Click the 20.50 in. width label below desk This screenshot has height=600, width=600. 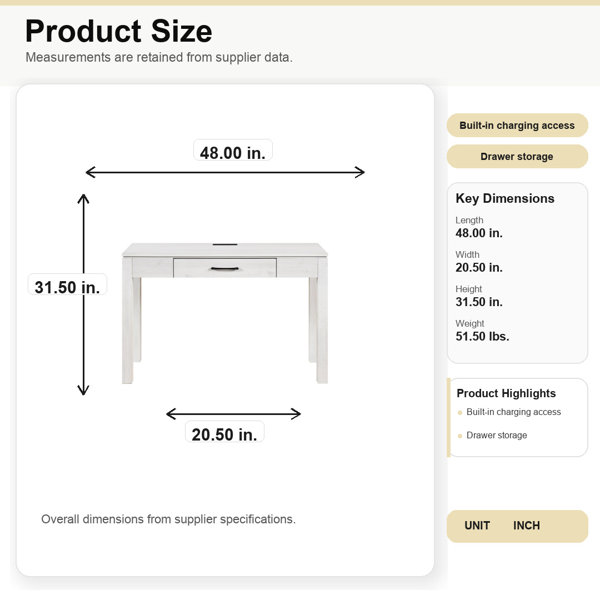pyautogui.click(x=225, y=434)
